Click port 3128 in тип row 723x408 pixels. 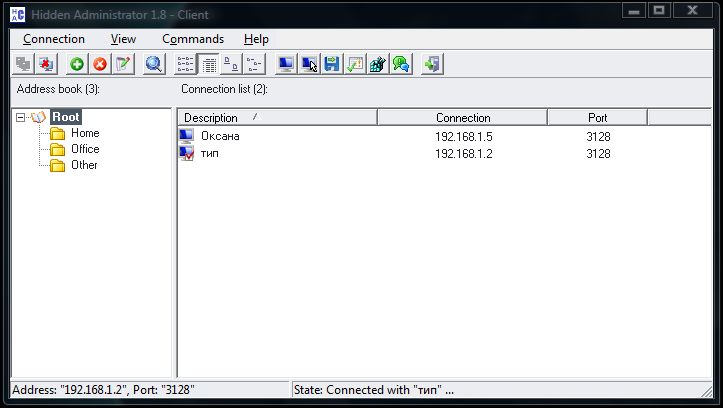pos(598,154)
